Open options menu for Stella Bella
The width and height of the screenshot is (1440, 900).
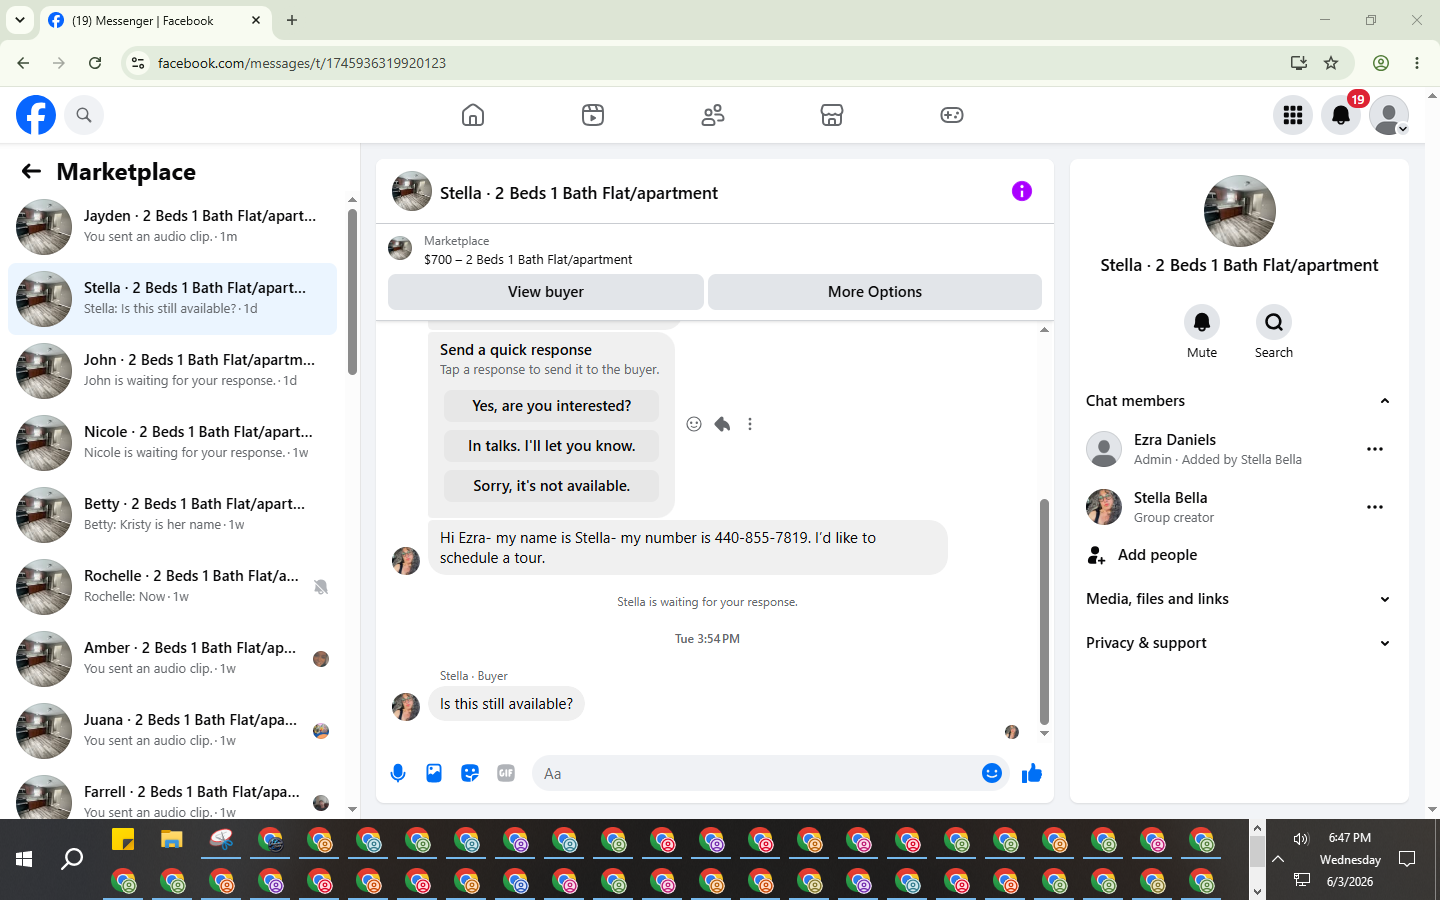[1375, 507]
